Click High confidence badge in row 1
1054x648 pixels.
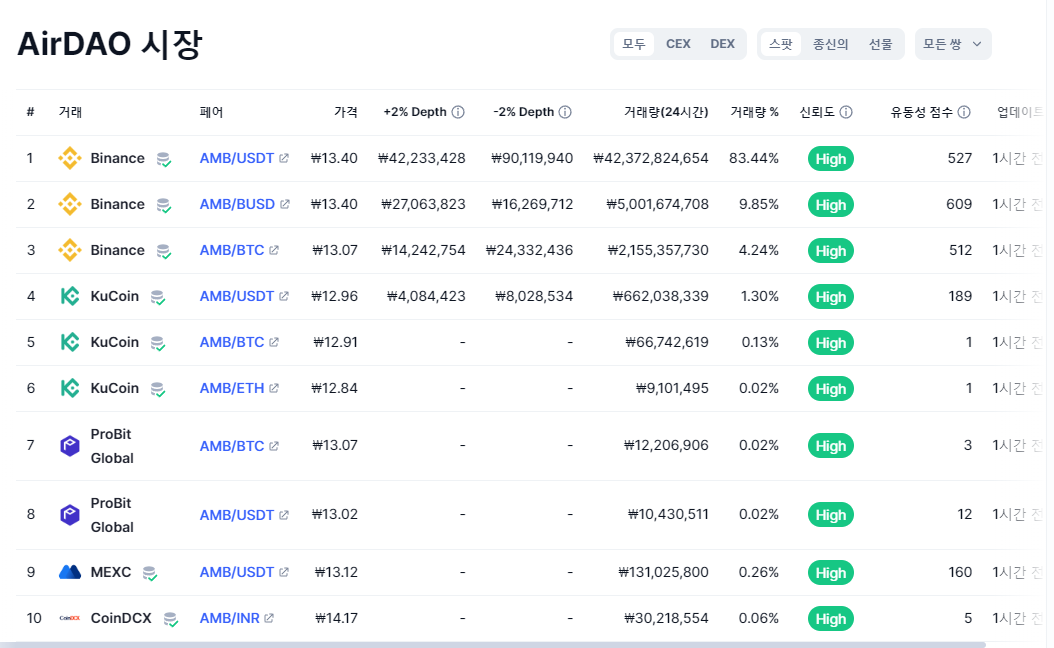831,159
